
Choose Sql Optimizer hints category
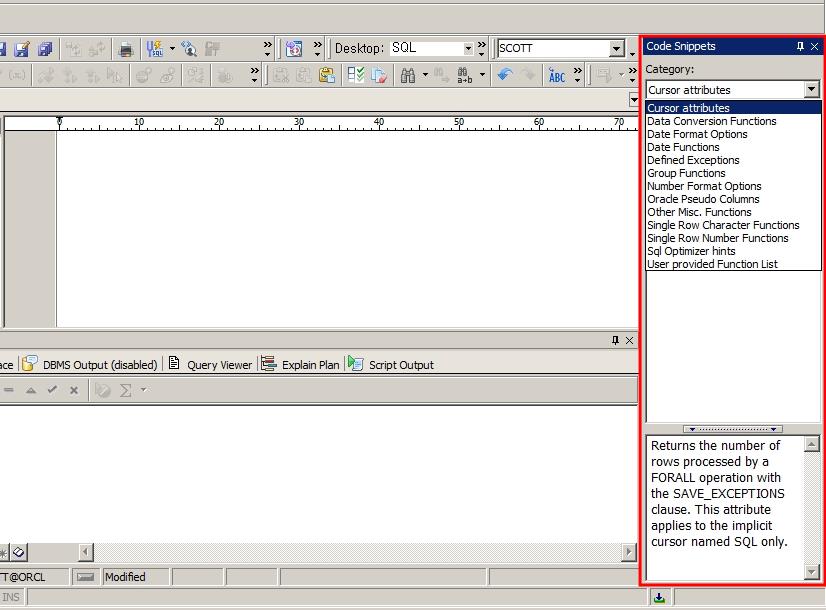tap(691, 251)
